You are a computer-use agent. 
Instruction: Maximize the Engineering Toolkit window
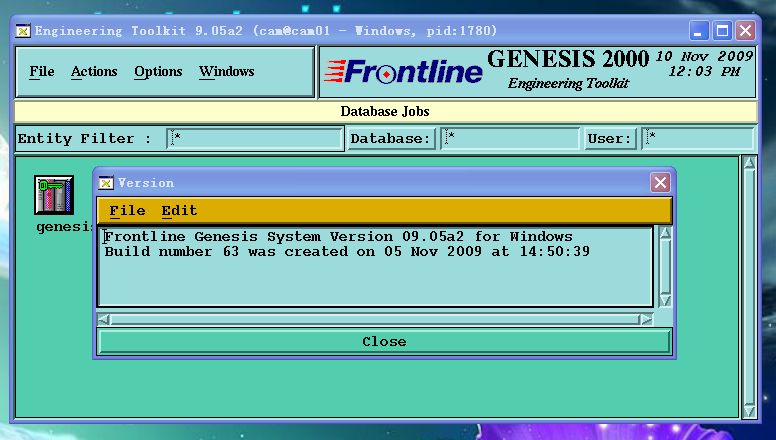click(x=722, y=31)
